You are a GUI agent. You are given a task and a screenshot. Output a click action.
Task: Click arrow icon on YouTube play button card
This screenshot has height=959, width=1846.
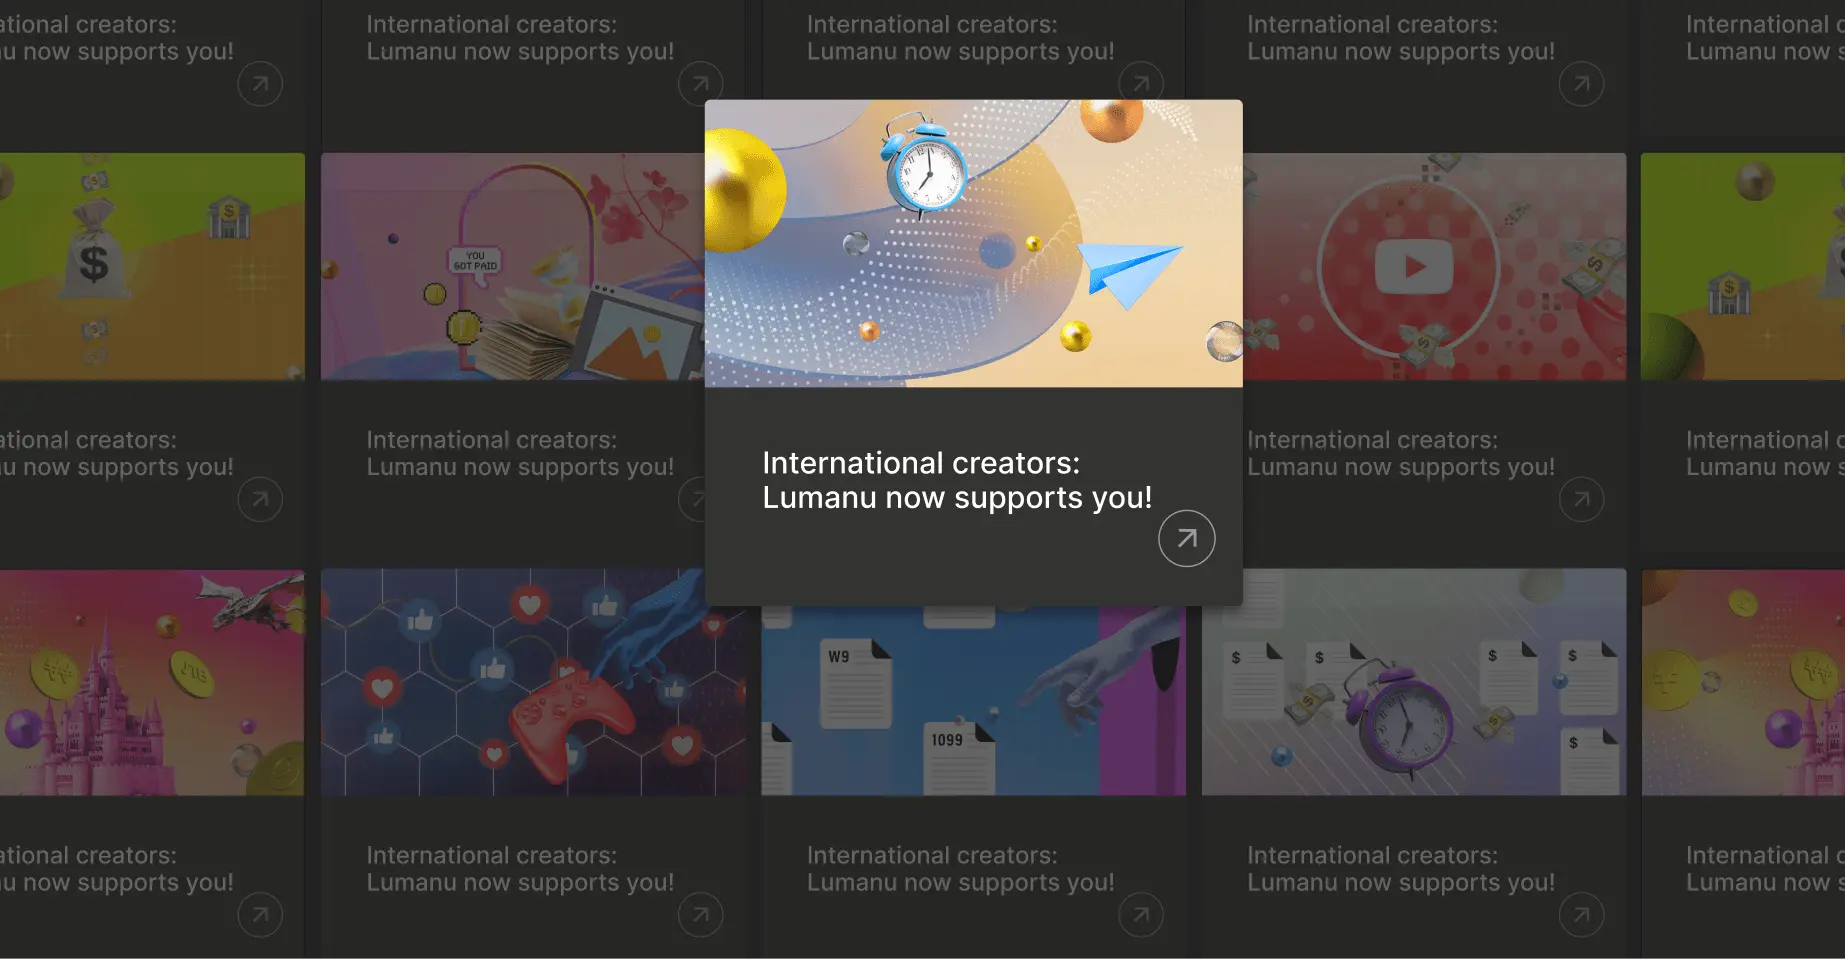click(1581, 499)
